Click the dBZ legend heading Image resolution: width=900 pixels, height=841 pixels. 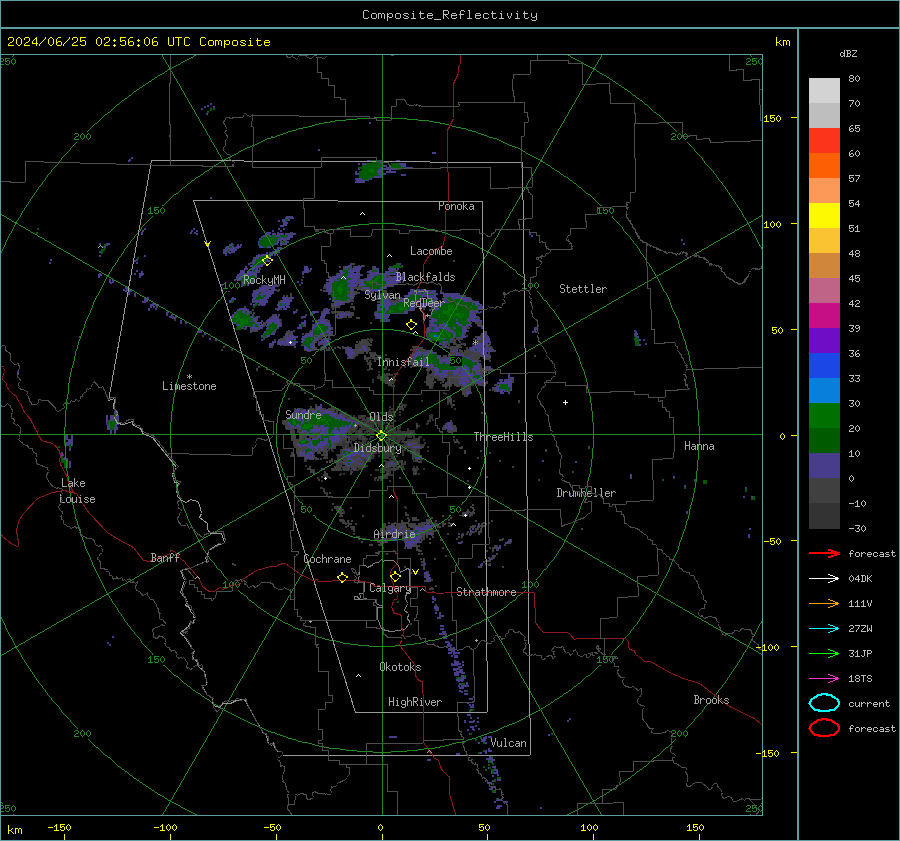pos(848,53)
